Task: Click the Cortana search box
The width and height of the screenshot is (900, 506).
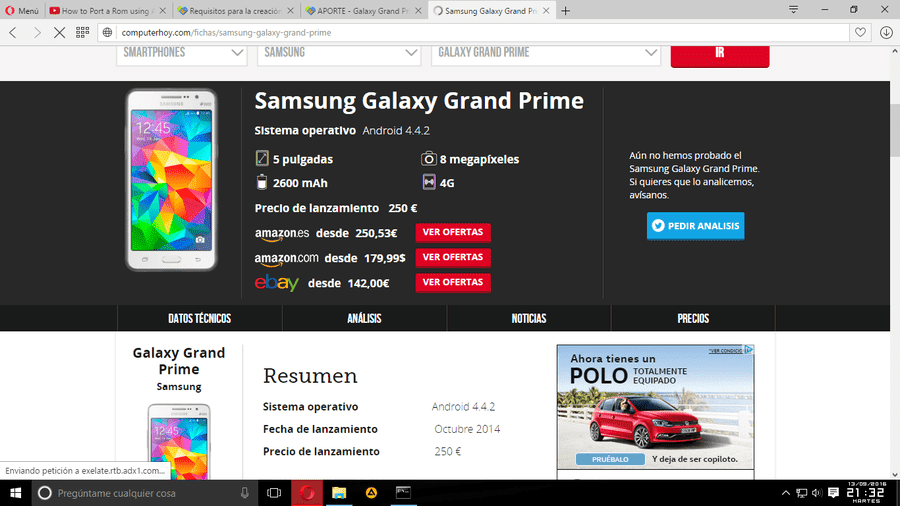Action: click(143, 493)
